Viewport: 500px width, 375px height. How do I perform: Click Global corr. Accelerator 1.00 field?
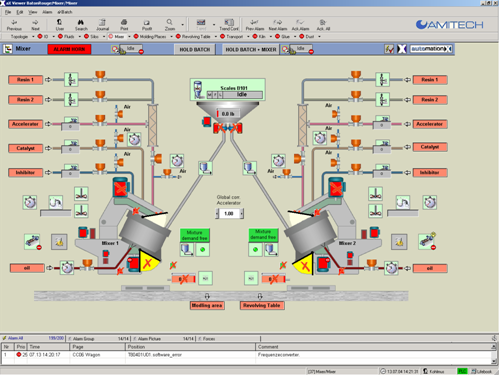coord(229,213)
